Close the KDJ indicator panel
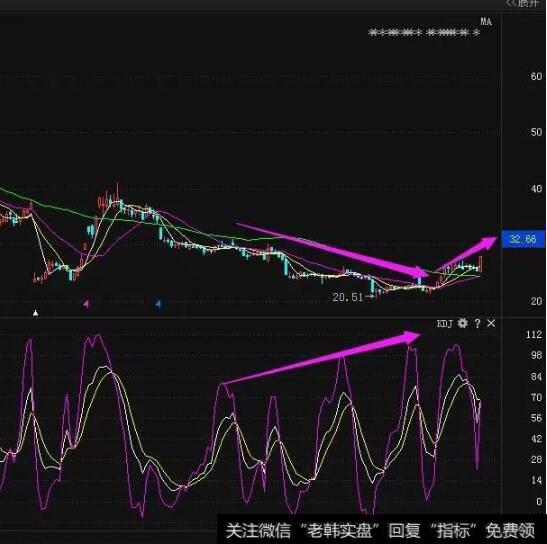 [x=491, y=323]
